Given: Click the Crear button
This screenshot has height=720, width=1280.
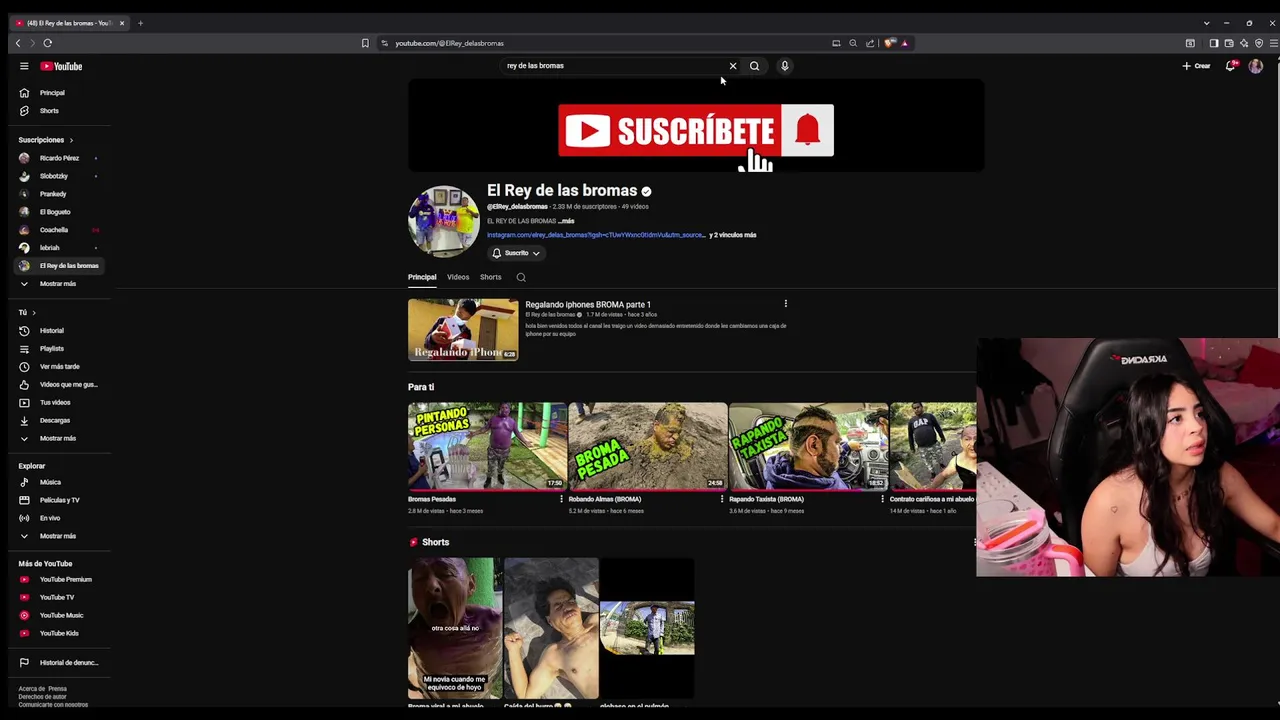Looking at the screenshot, I should click(x=1196, y=66).
